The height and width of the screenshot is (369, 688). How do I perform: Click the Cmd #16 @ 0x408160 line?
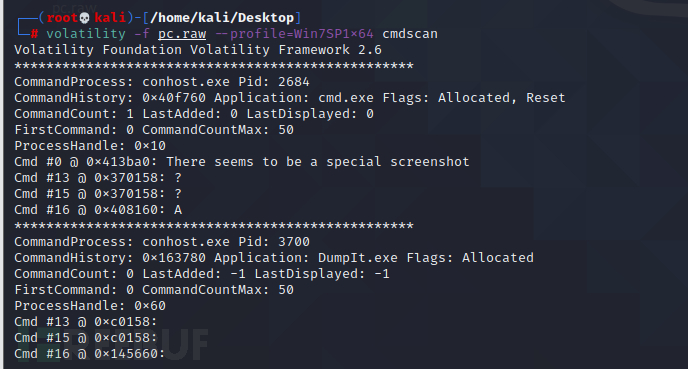pos(98,210)
